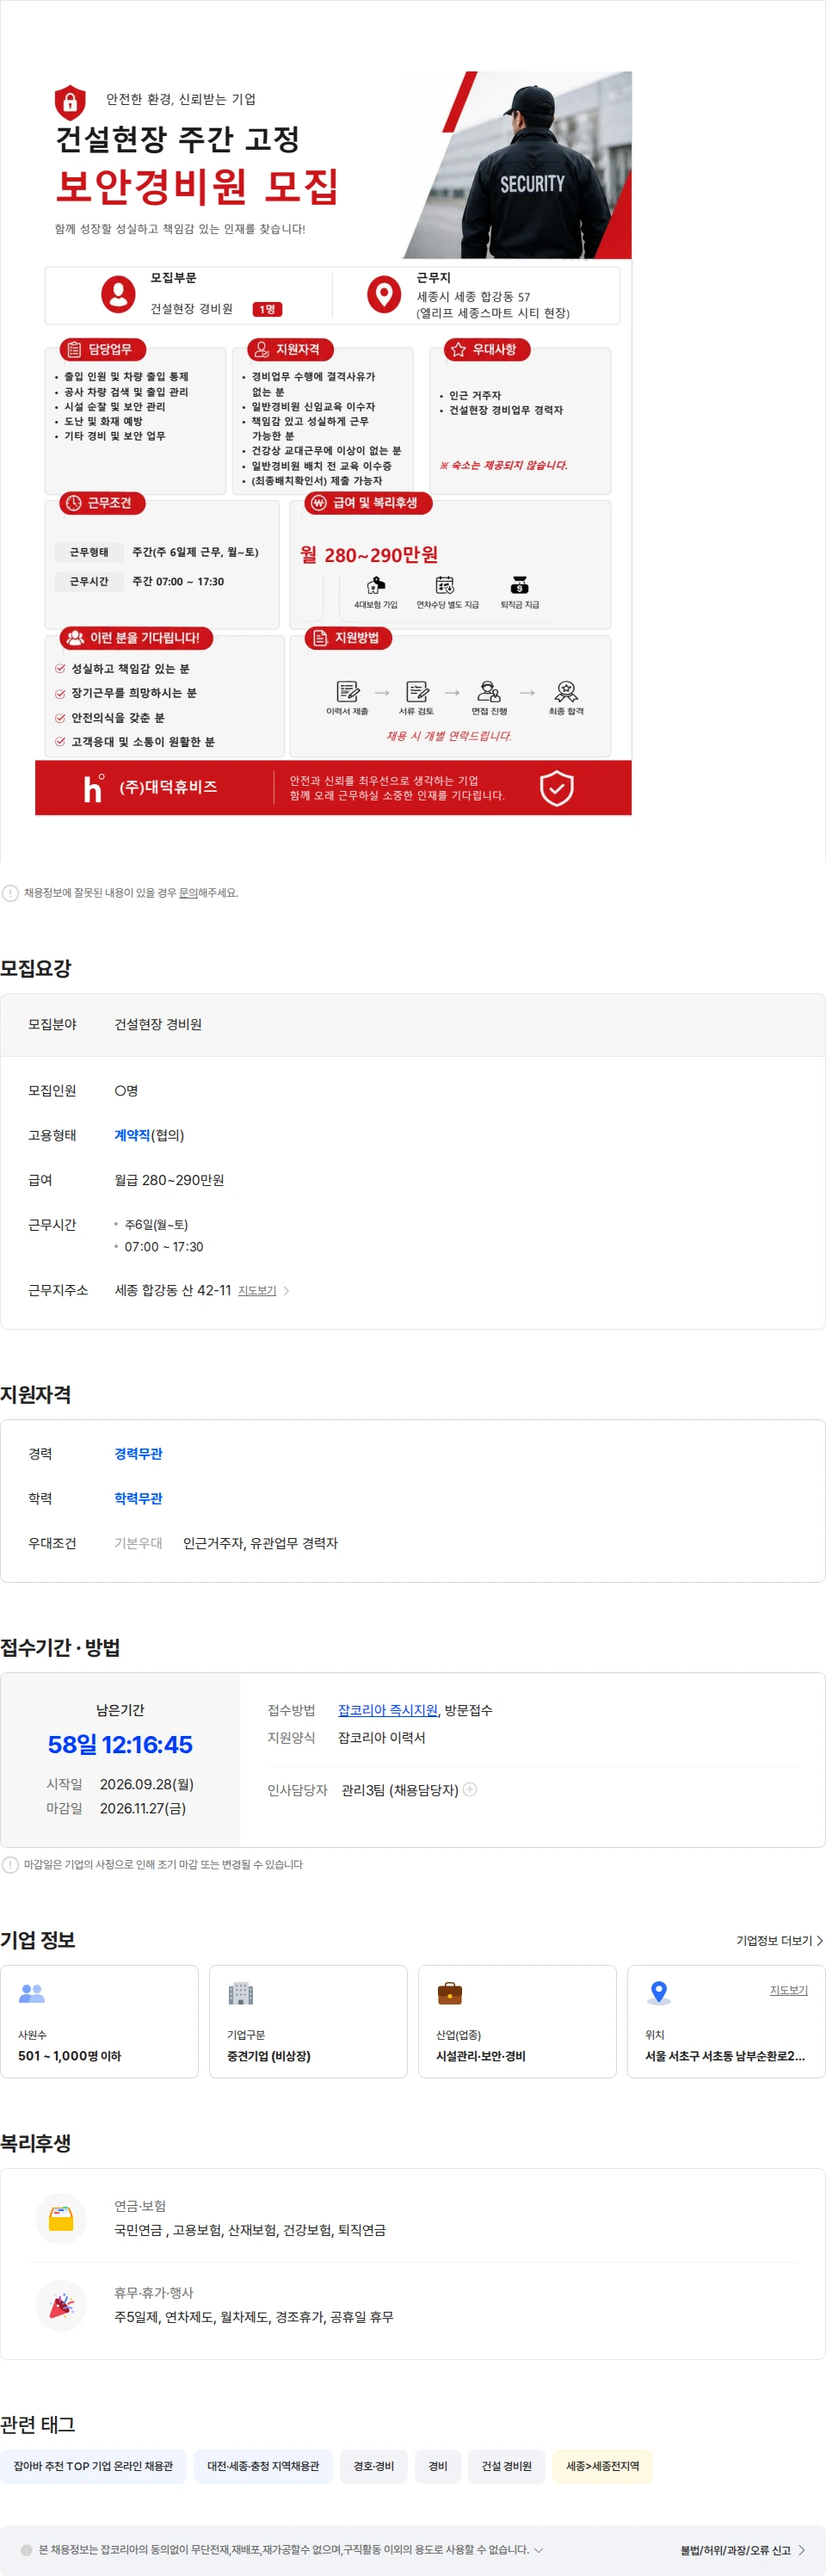The width and height of the screenshot is (826, 2576).
Task: Click the 서류 검토 step icon
Action: [x=417, y=691]
